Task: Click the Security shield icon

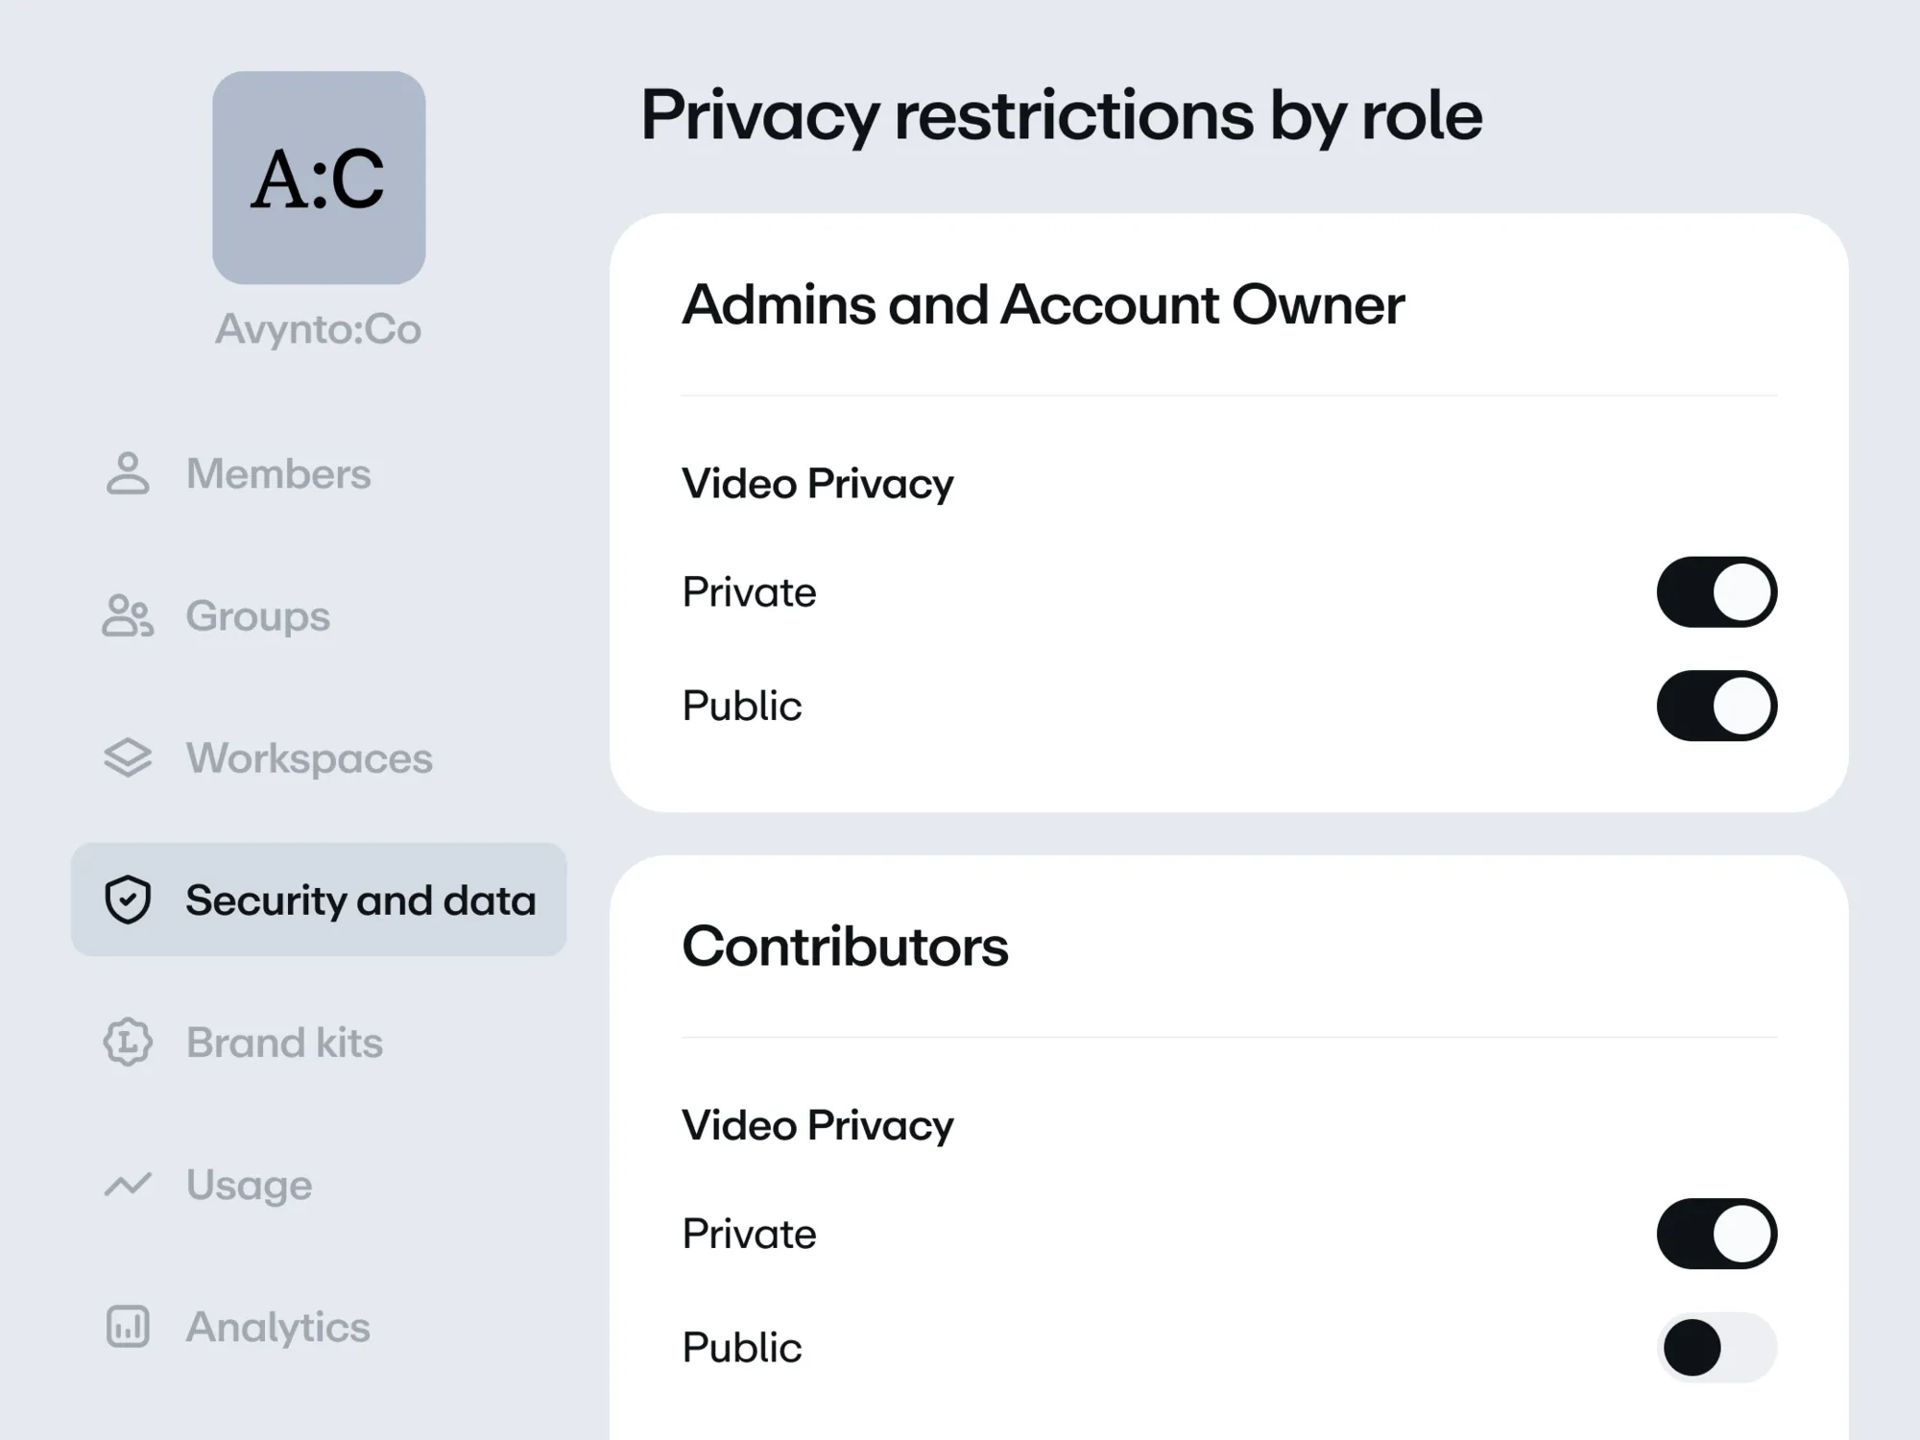Action: (x=128, y=900)
